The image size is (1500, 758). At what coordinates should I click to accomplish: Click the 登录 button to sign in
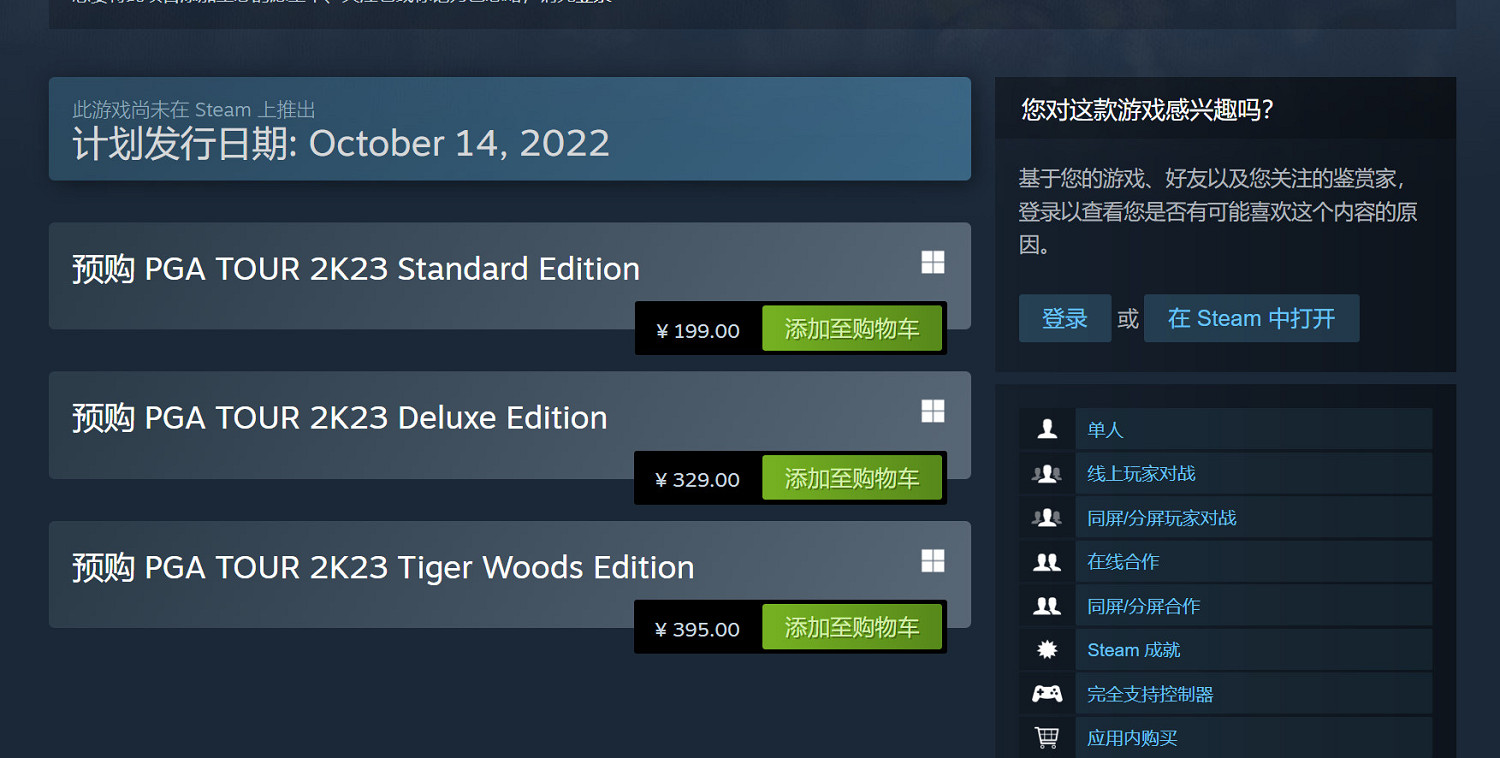(1064, 318)
